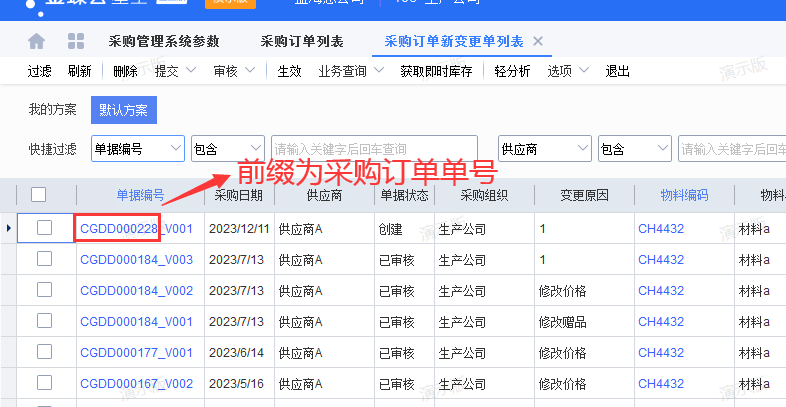The height and width of the screenshot is (407, 786).
Task: Click 轻分析 in the toolbar
Action: point(512,71)
